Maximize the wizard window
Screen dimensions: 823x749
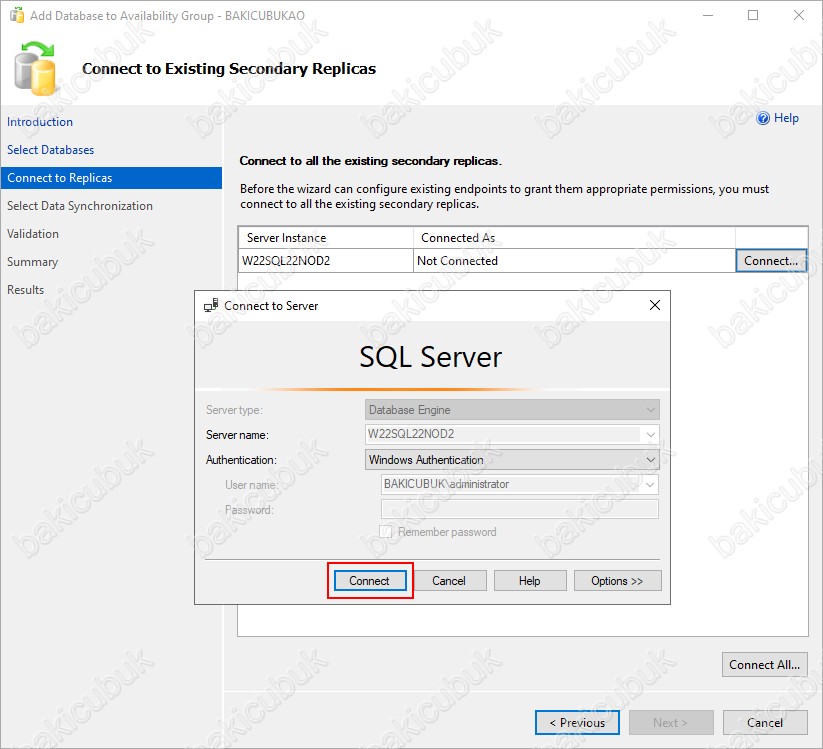pos(753,15)
